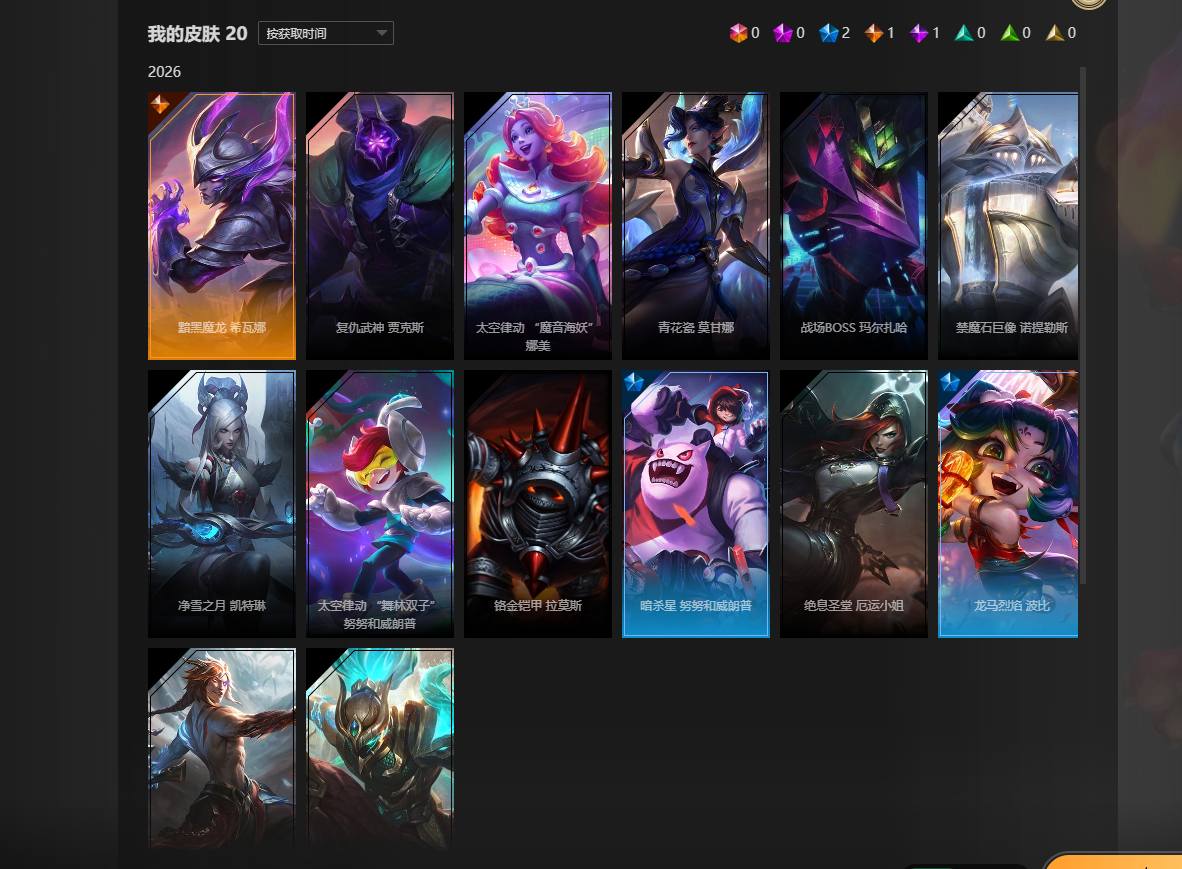This screenshot has width=1182, height=869.
Task: Click the count 2 beside blue gem
Action: point(846,33)
